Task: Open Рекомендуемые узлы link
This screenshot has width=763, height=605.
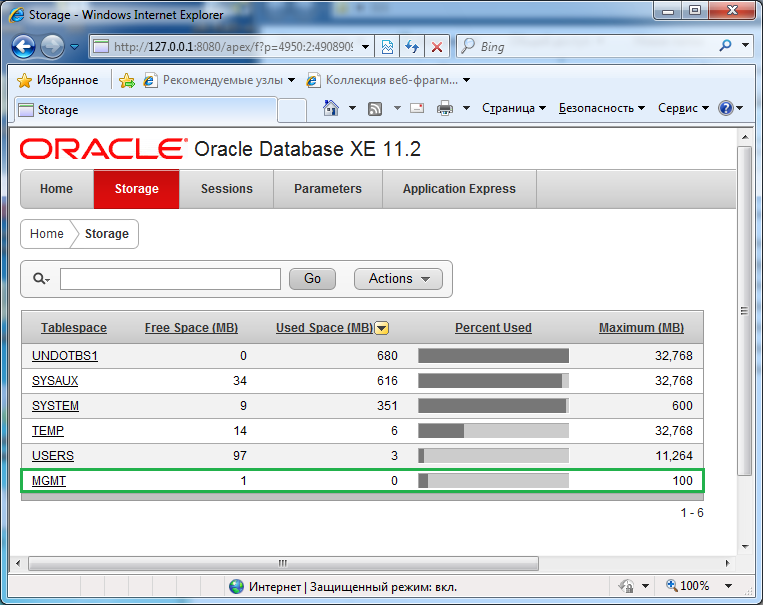Action: click(x=219, y=80)
